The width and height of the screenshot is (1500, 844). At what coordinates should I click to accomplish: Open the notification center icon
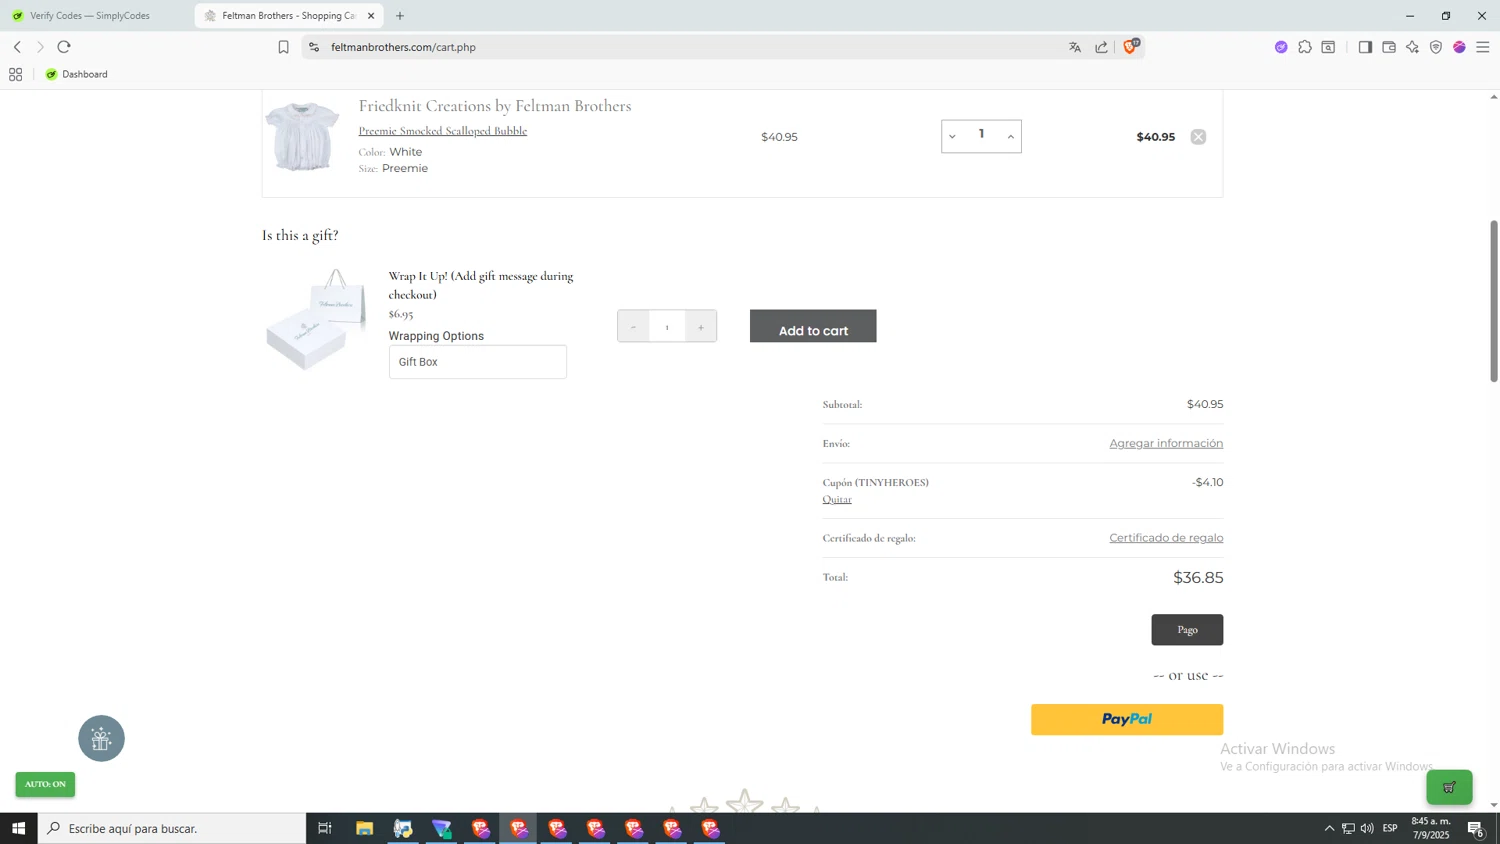click(x=1475, y=828)
